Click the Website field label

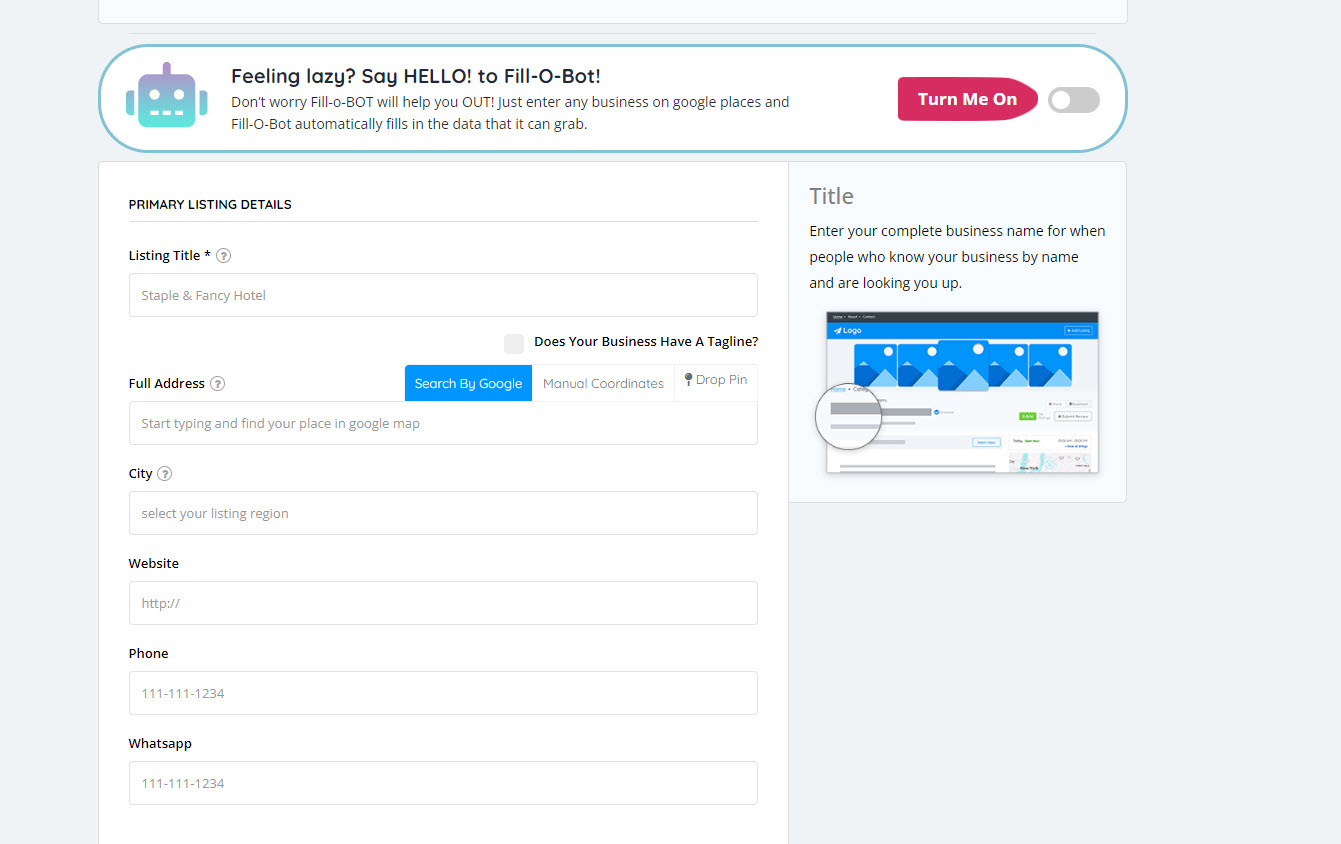(x=154, y=564)
